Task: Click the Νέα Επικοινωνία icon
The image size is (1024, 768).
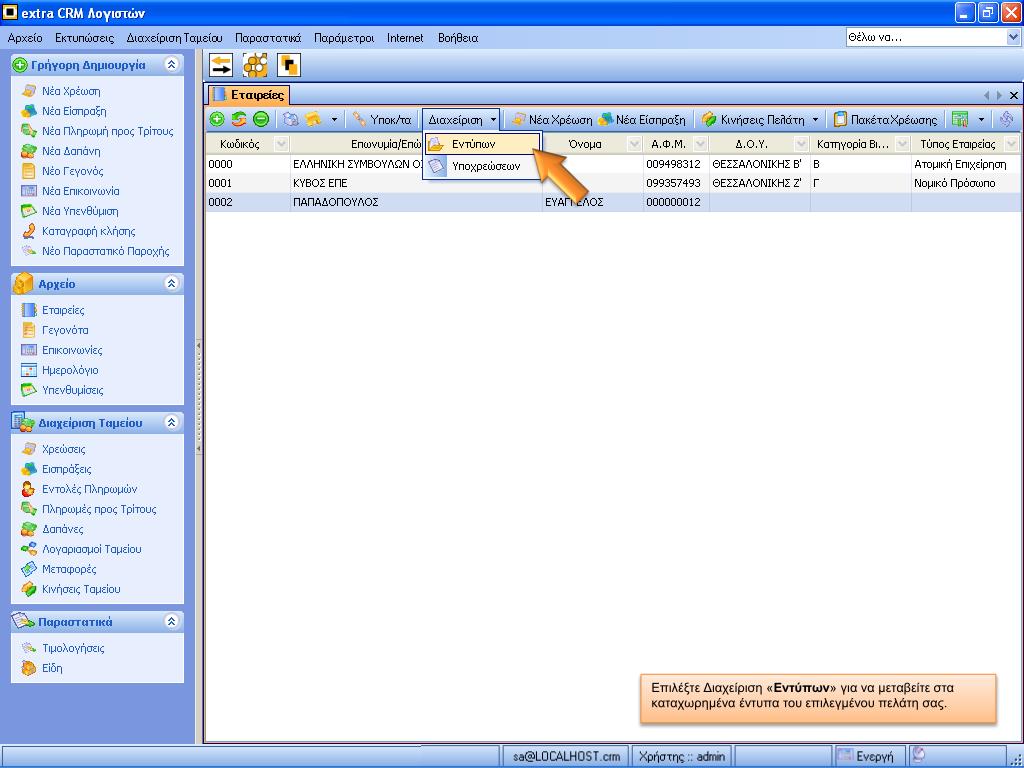Action: click(x=29, y=191)
